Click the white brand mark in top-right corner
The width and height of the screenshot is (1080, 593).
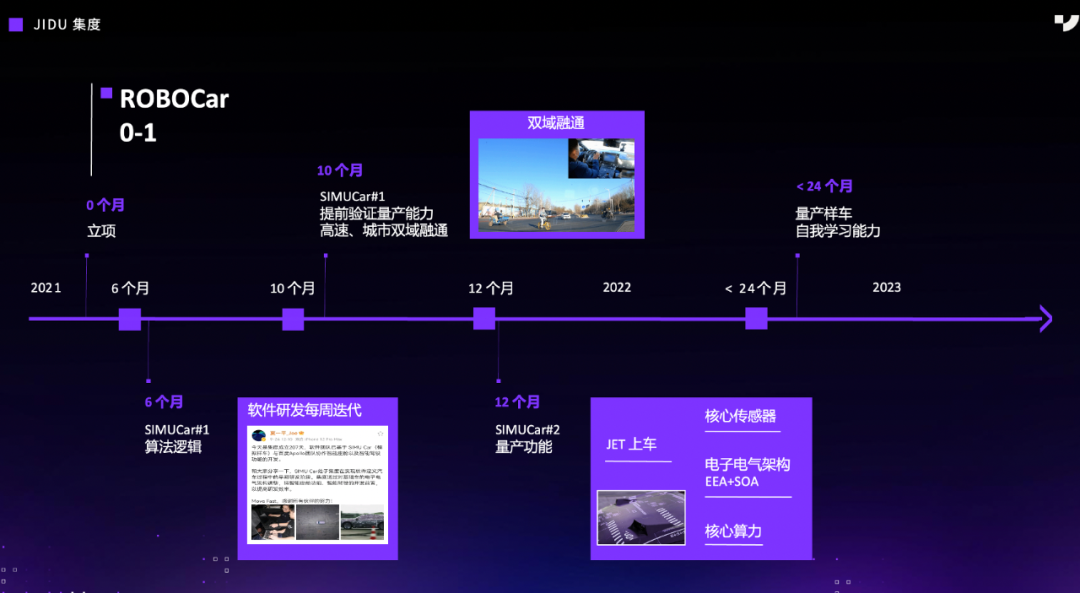pyautogui.click(x=1066, y=23)
